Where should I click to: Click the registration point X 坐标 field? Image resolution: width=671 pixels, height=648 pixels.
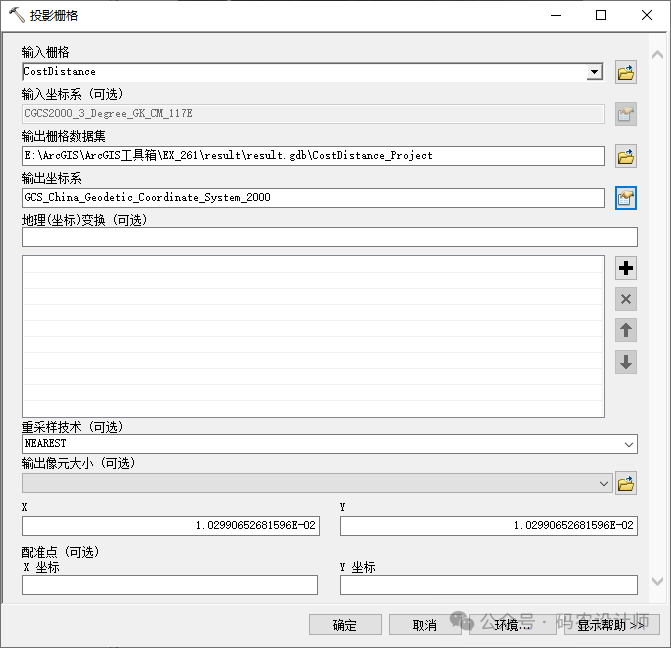point(170,585)
